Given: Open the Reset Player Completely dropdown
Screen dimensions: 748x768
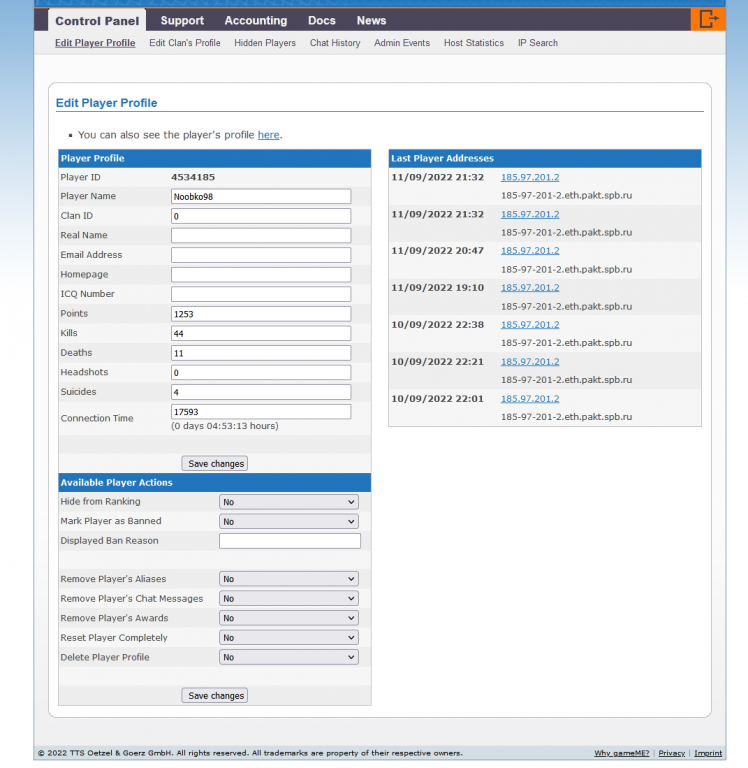Looking at the screenshot, I should (288, 638).
